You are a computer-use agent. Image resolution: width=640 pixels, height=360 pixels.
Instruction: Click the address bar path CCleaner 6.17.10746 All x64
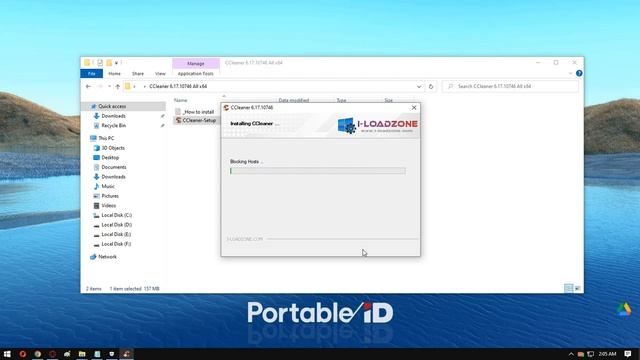point(178,87)
